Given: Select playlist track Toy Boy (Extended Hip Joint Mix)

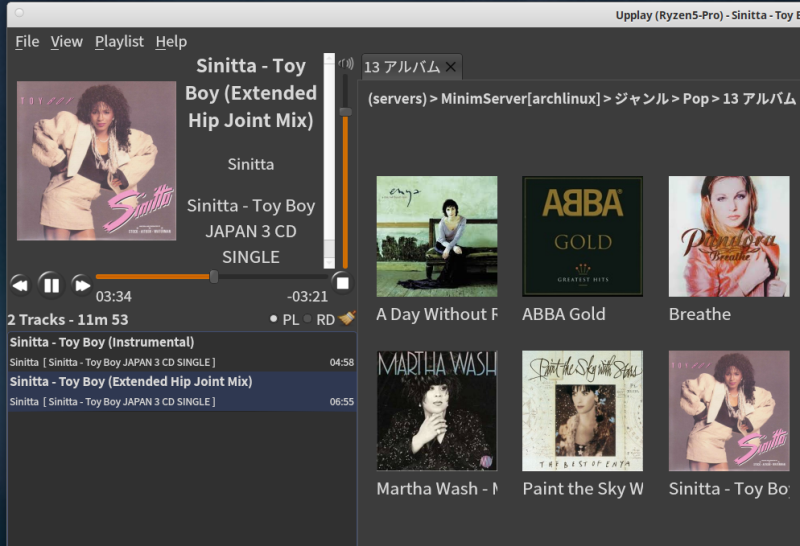Looking at the screenshot, I should [182, 391].
